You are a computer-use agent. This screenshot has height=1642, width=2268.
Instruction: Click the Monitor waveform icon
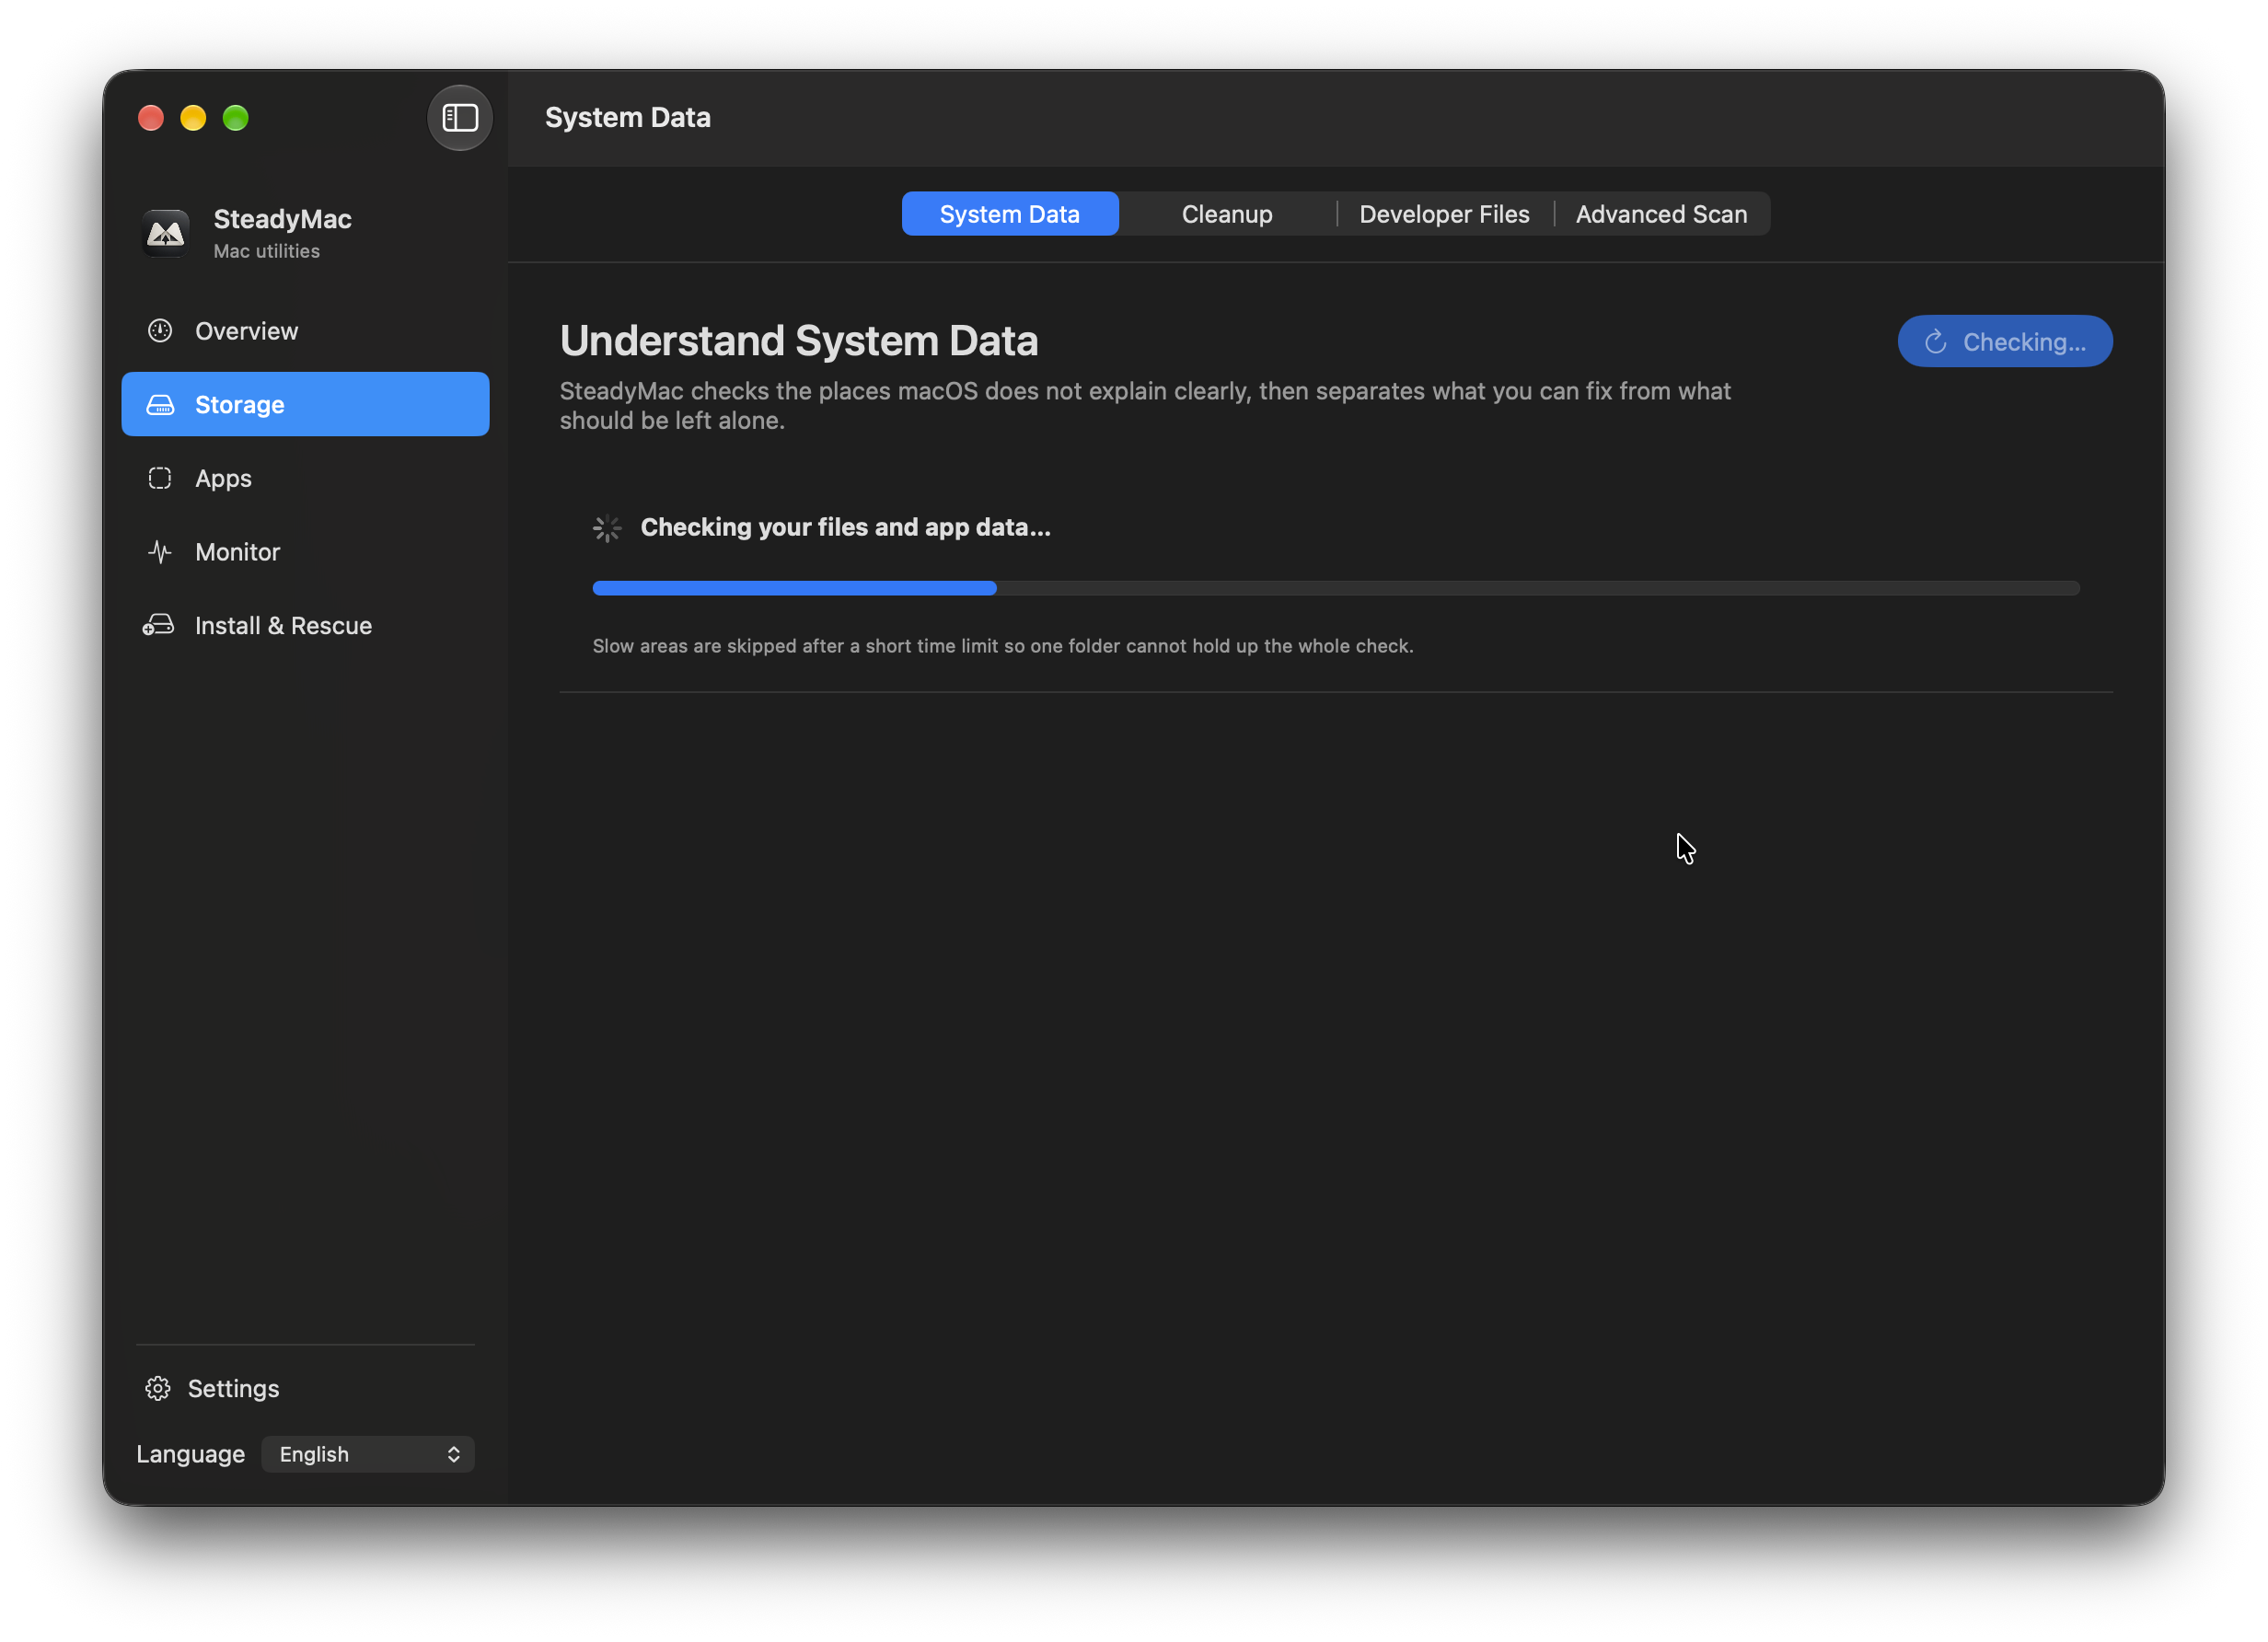click(160, 552)
